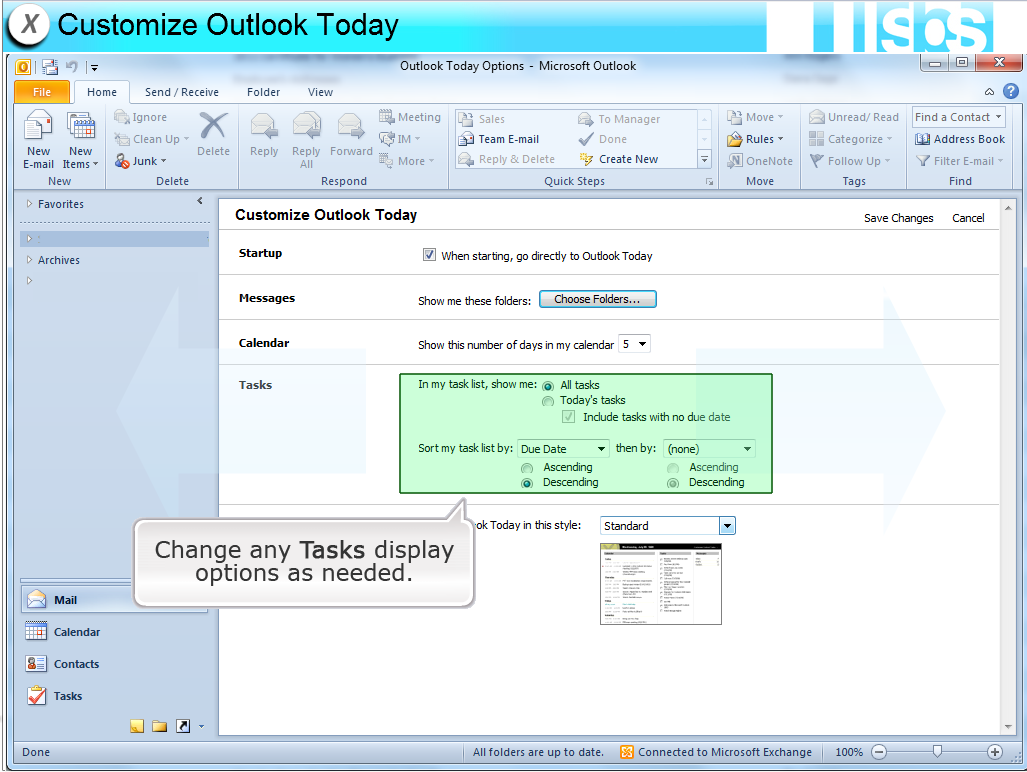
Task: Click the Shortcuts icon at pane bottom
Action: (x=183, y=726)
